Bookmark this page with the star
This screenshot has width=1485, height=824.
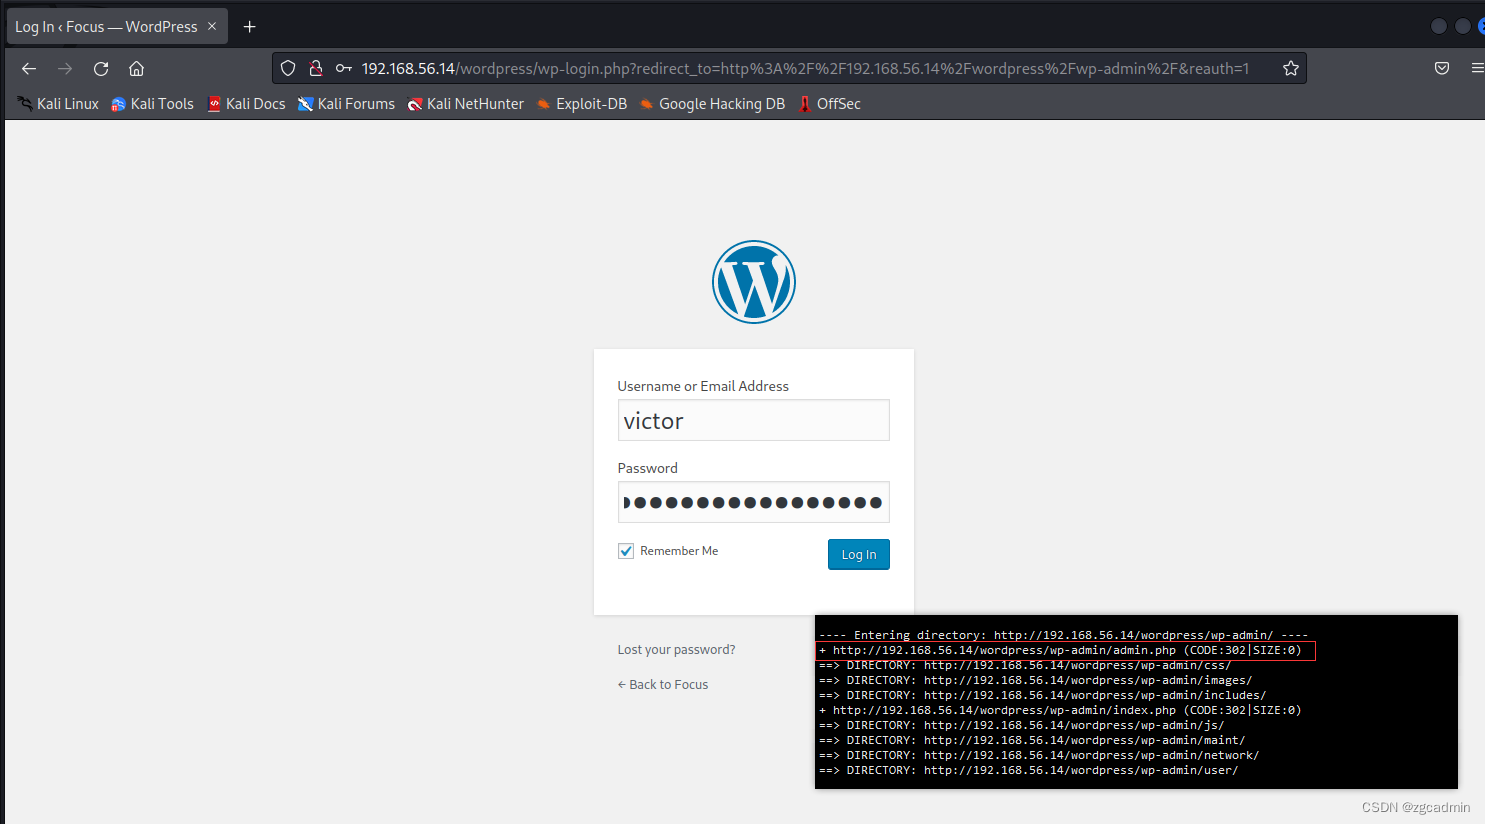pos(1291,68)
